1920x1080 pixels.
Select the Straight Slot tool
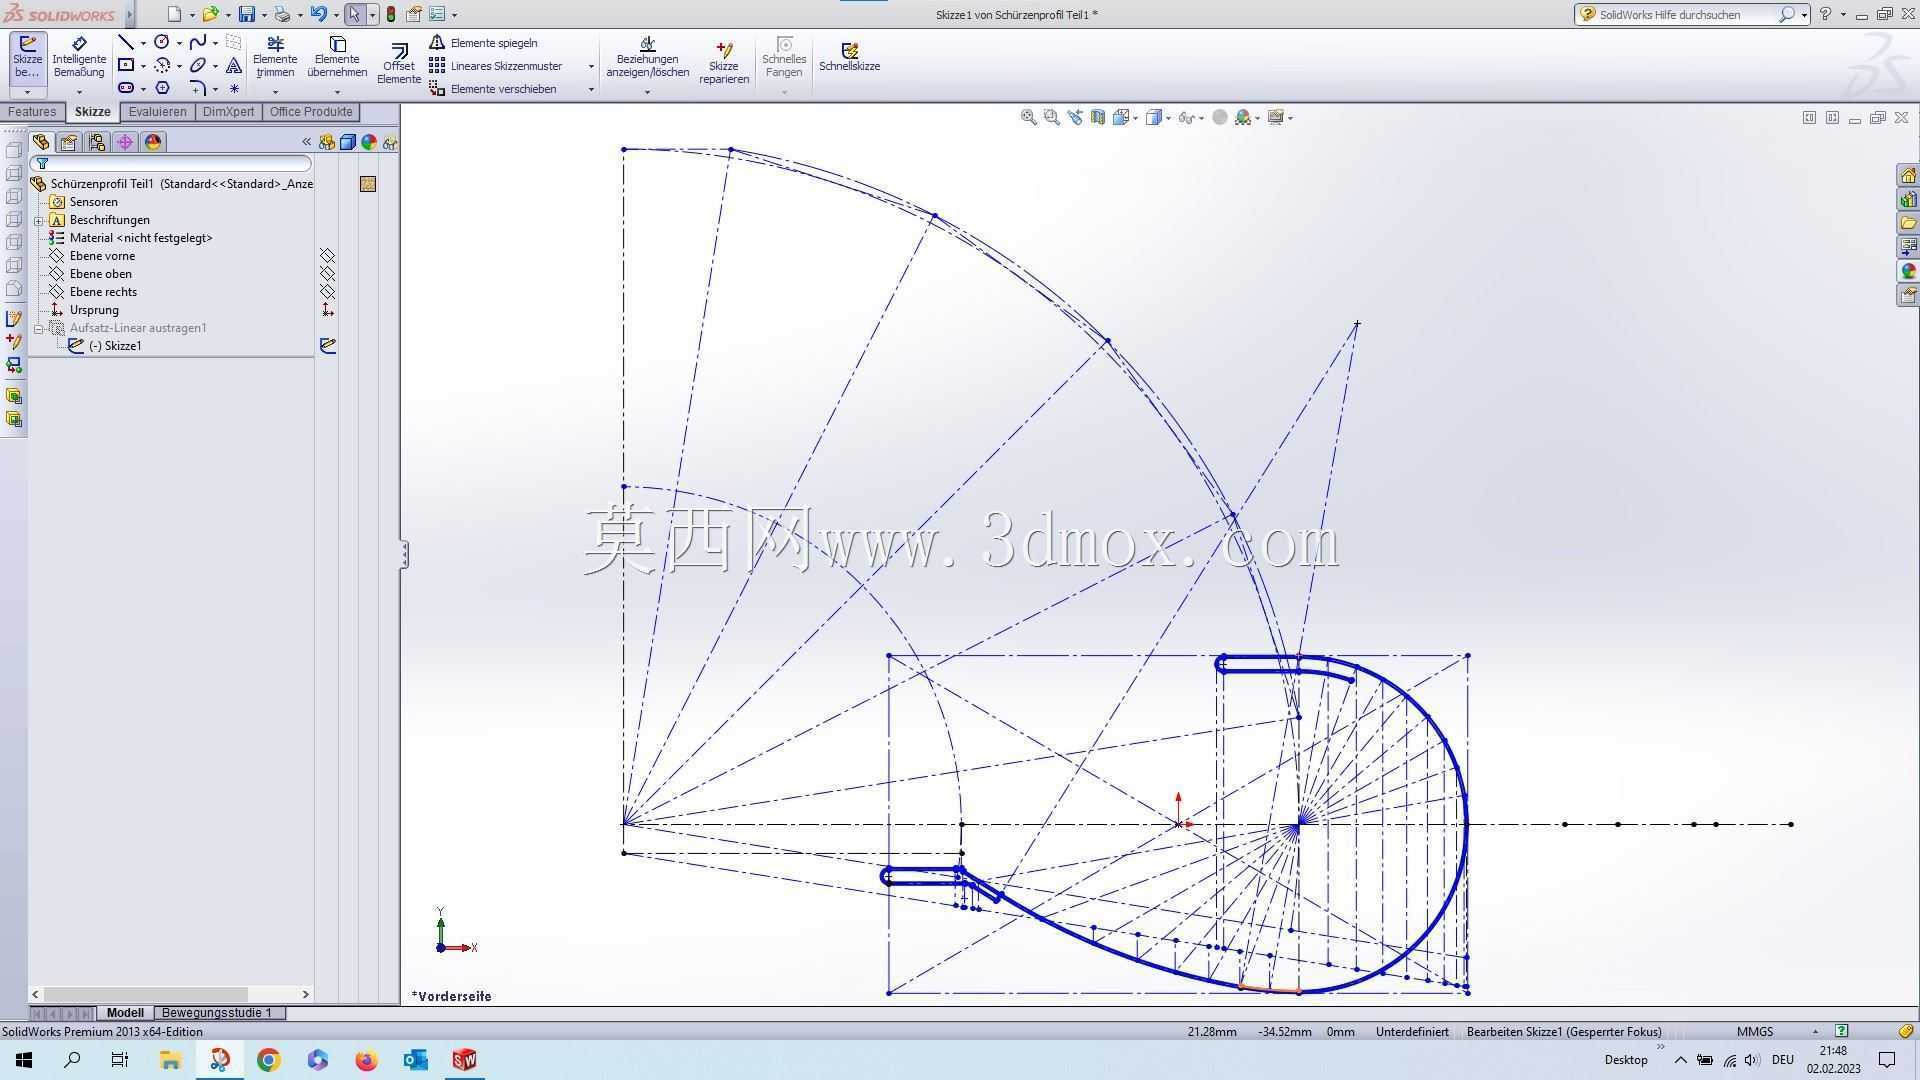(x=126, y=88)
